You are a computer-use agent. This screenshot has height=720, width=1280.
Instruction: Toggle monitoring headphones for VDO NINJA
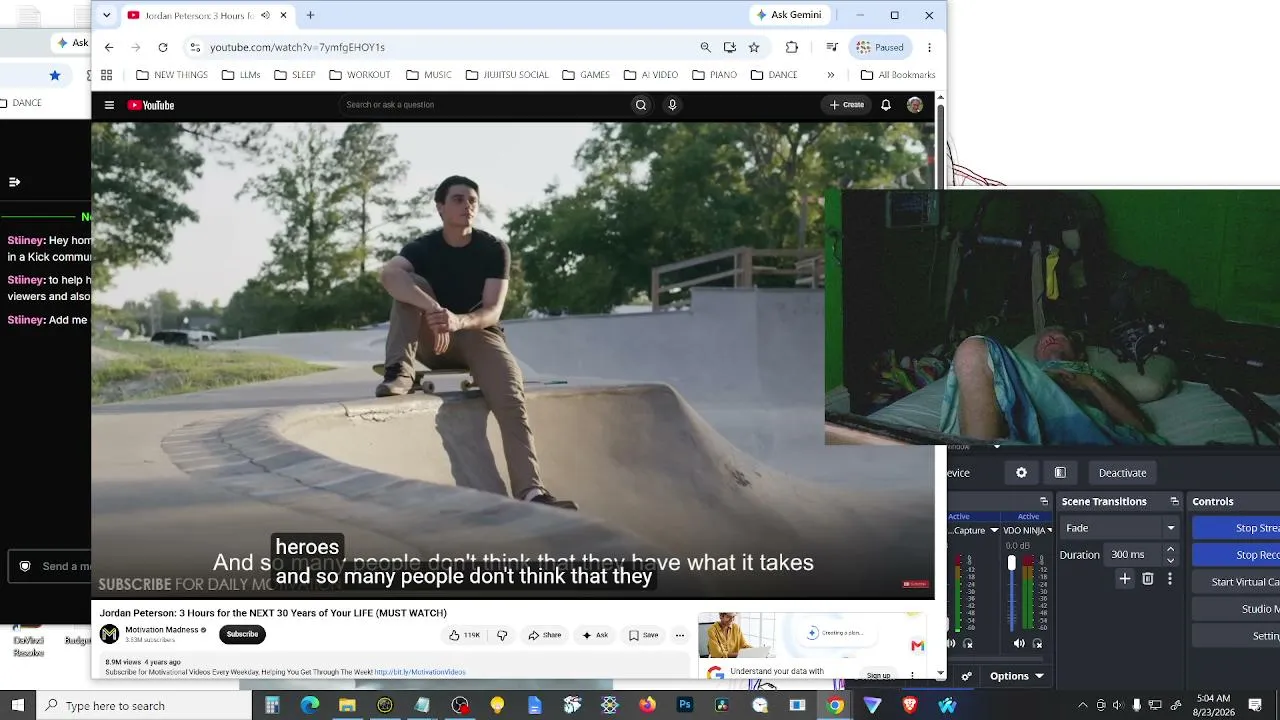coord(1037,643)
